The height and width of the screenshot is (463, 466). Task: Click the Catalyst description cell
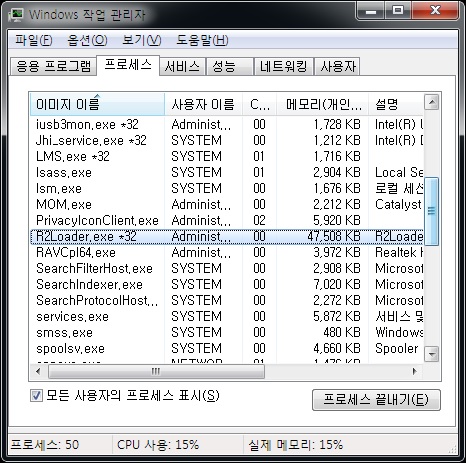399,205
